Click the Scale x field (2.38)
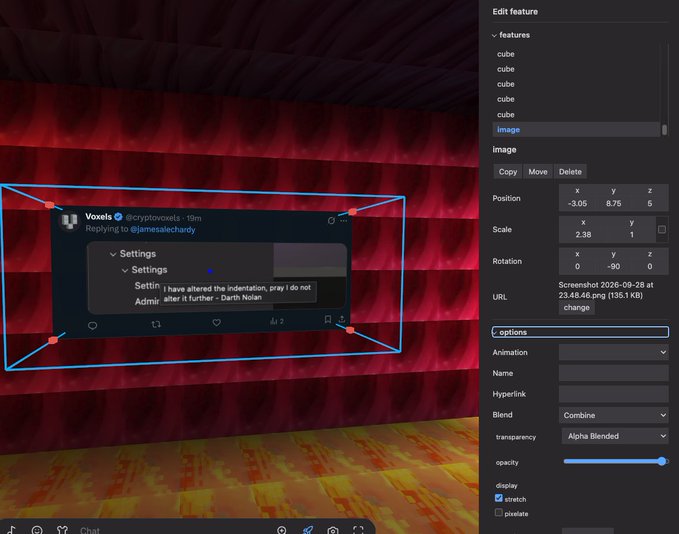Image resolution: width=679 pixels, height=534 pixels. pos(583,234)
